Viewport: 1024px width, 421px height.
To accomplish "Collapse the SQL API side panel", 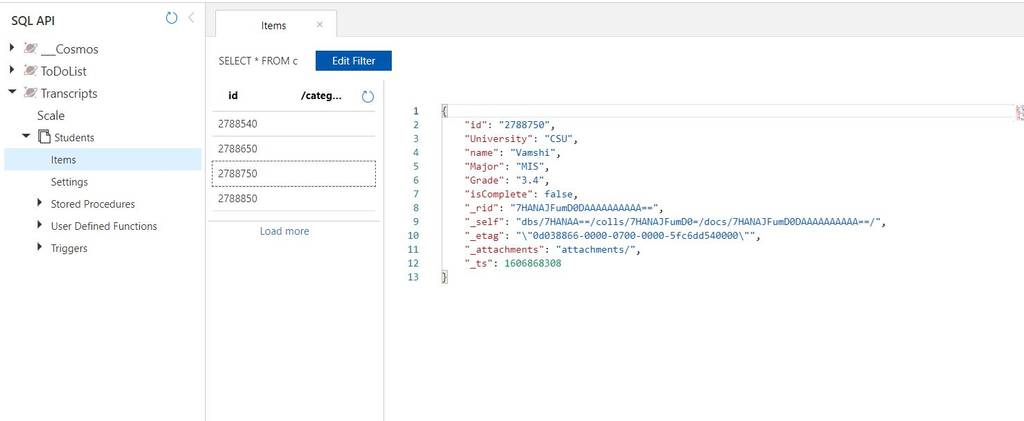I will [191, 18].
